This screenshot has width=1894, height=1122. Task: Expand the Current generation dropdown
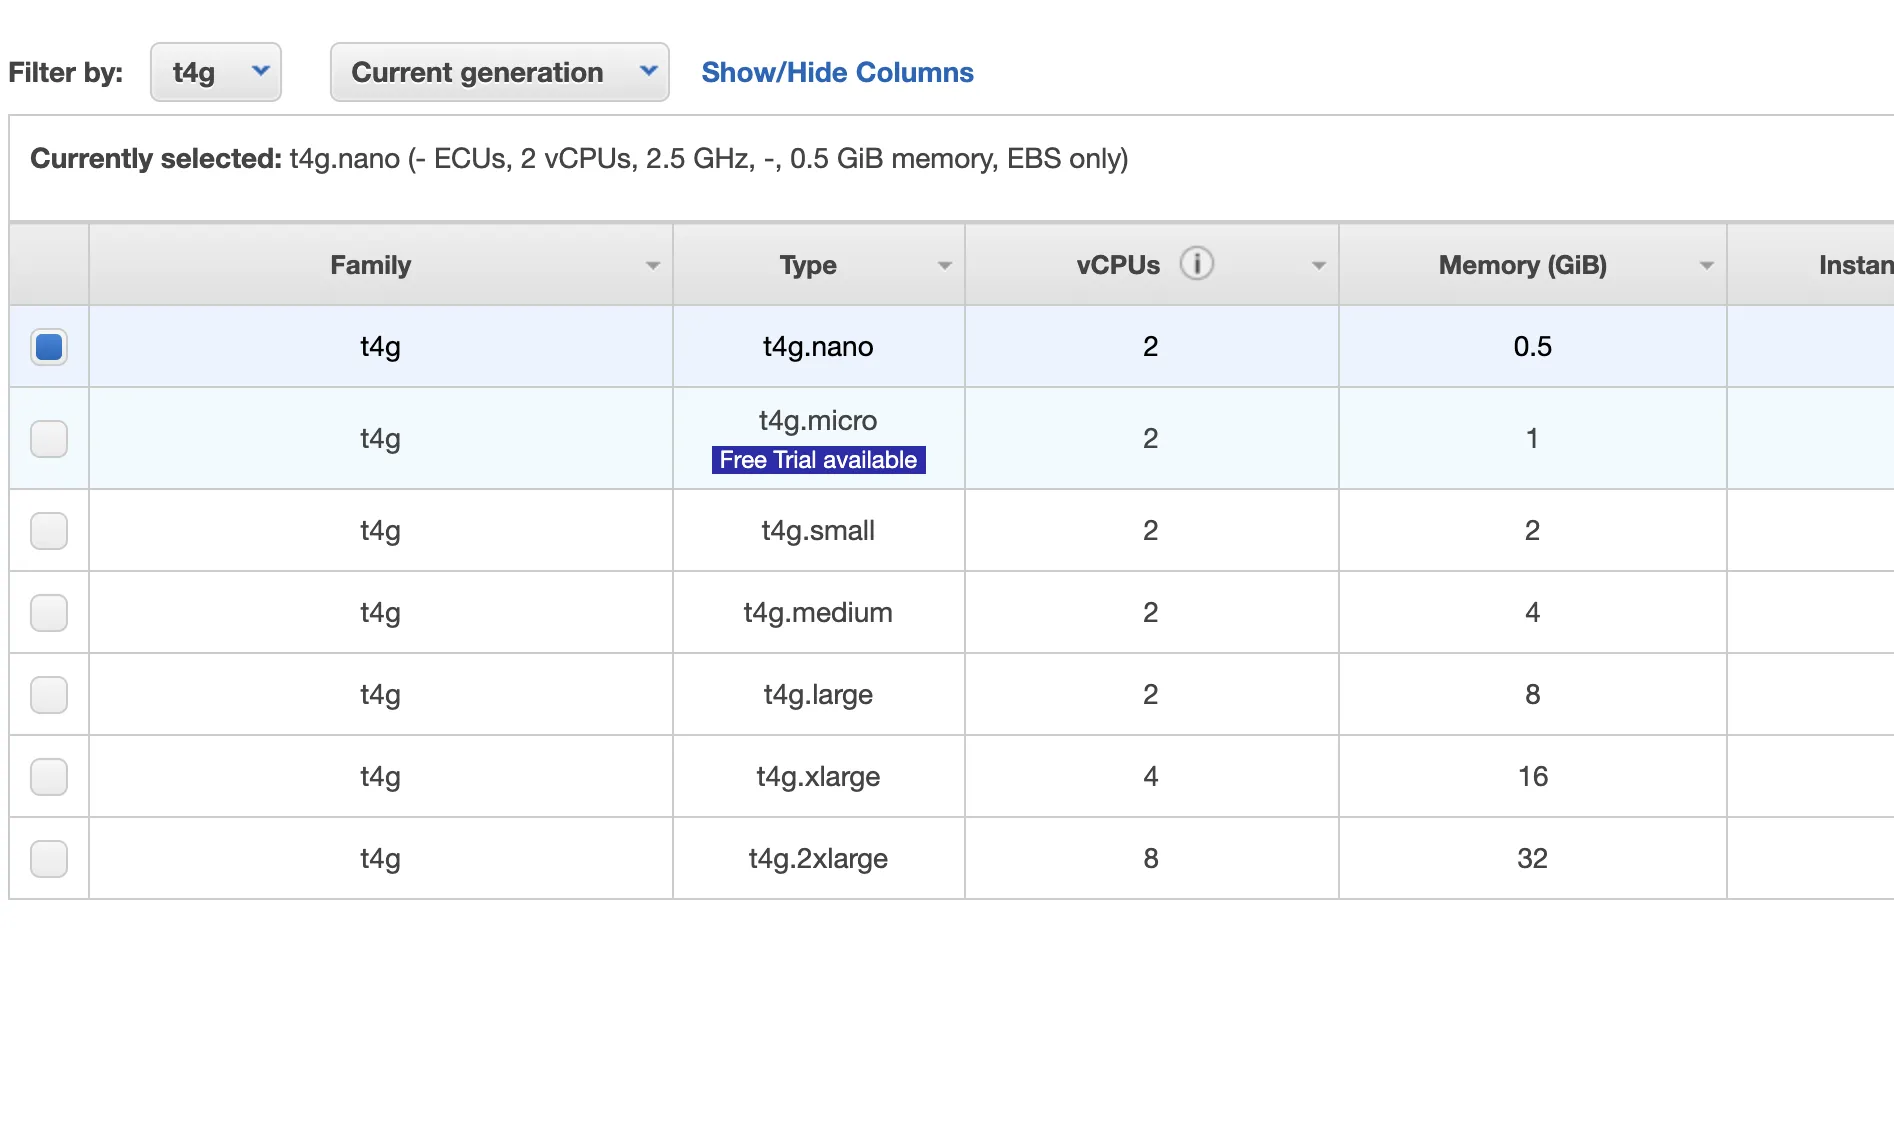pos(499,72)
